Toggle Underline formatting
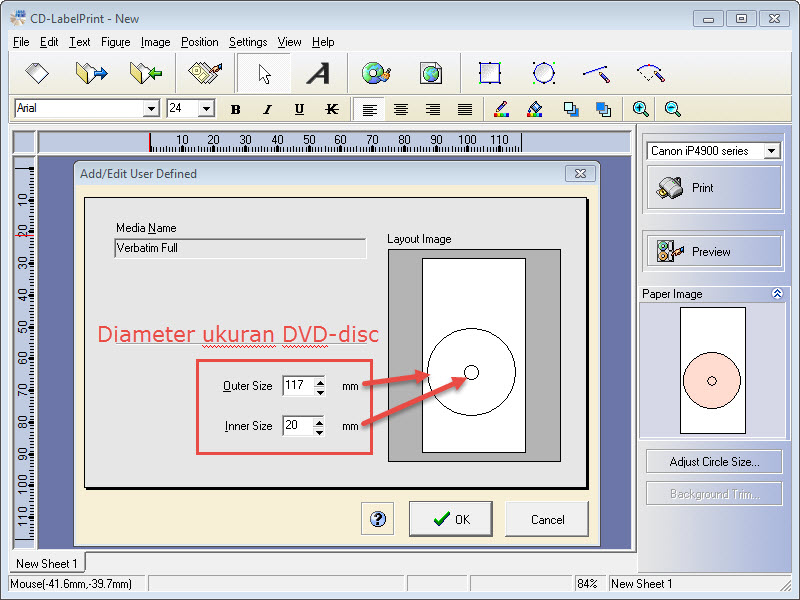 point(299,109)
